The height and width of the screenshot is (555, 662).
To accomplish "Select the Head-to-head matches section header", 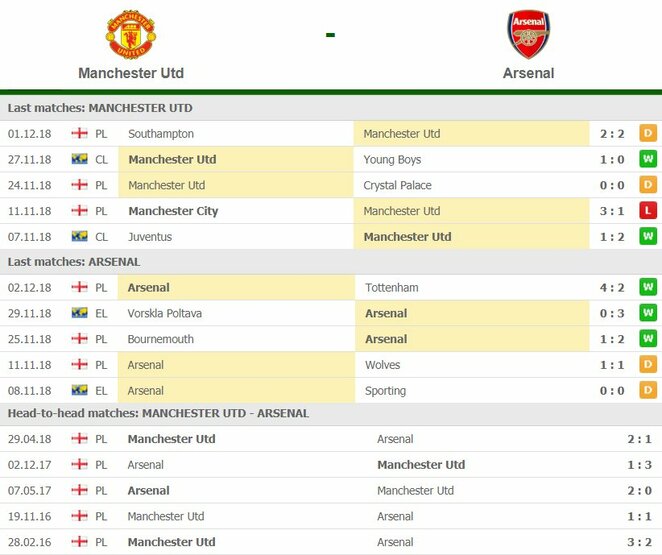I will pos(158,413).
